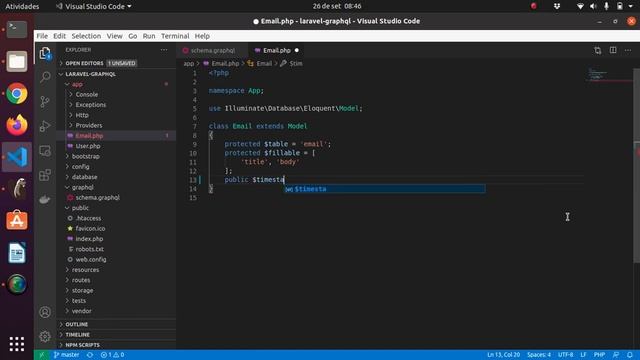640x360 pixels.
Task: Expand the OUTLINE section
Action: click(x=76, y=324)
